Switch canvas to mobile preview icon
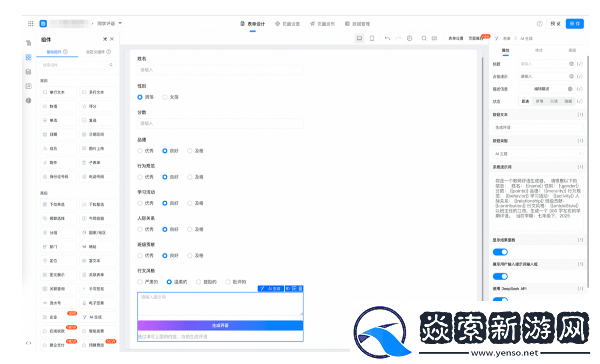The width and height of the screenshot is (600, 364). click(372, 38)
